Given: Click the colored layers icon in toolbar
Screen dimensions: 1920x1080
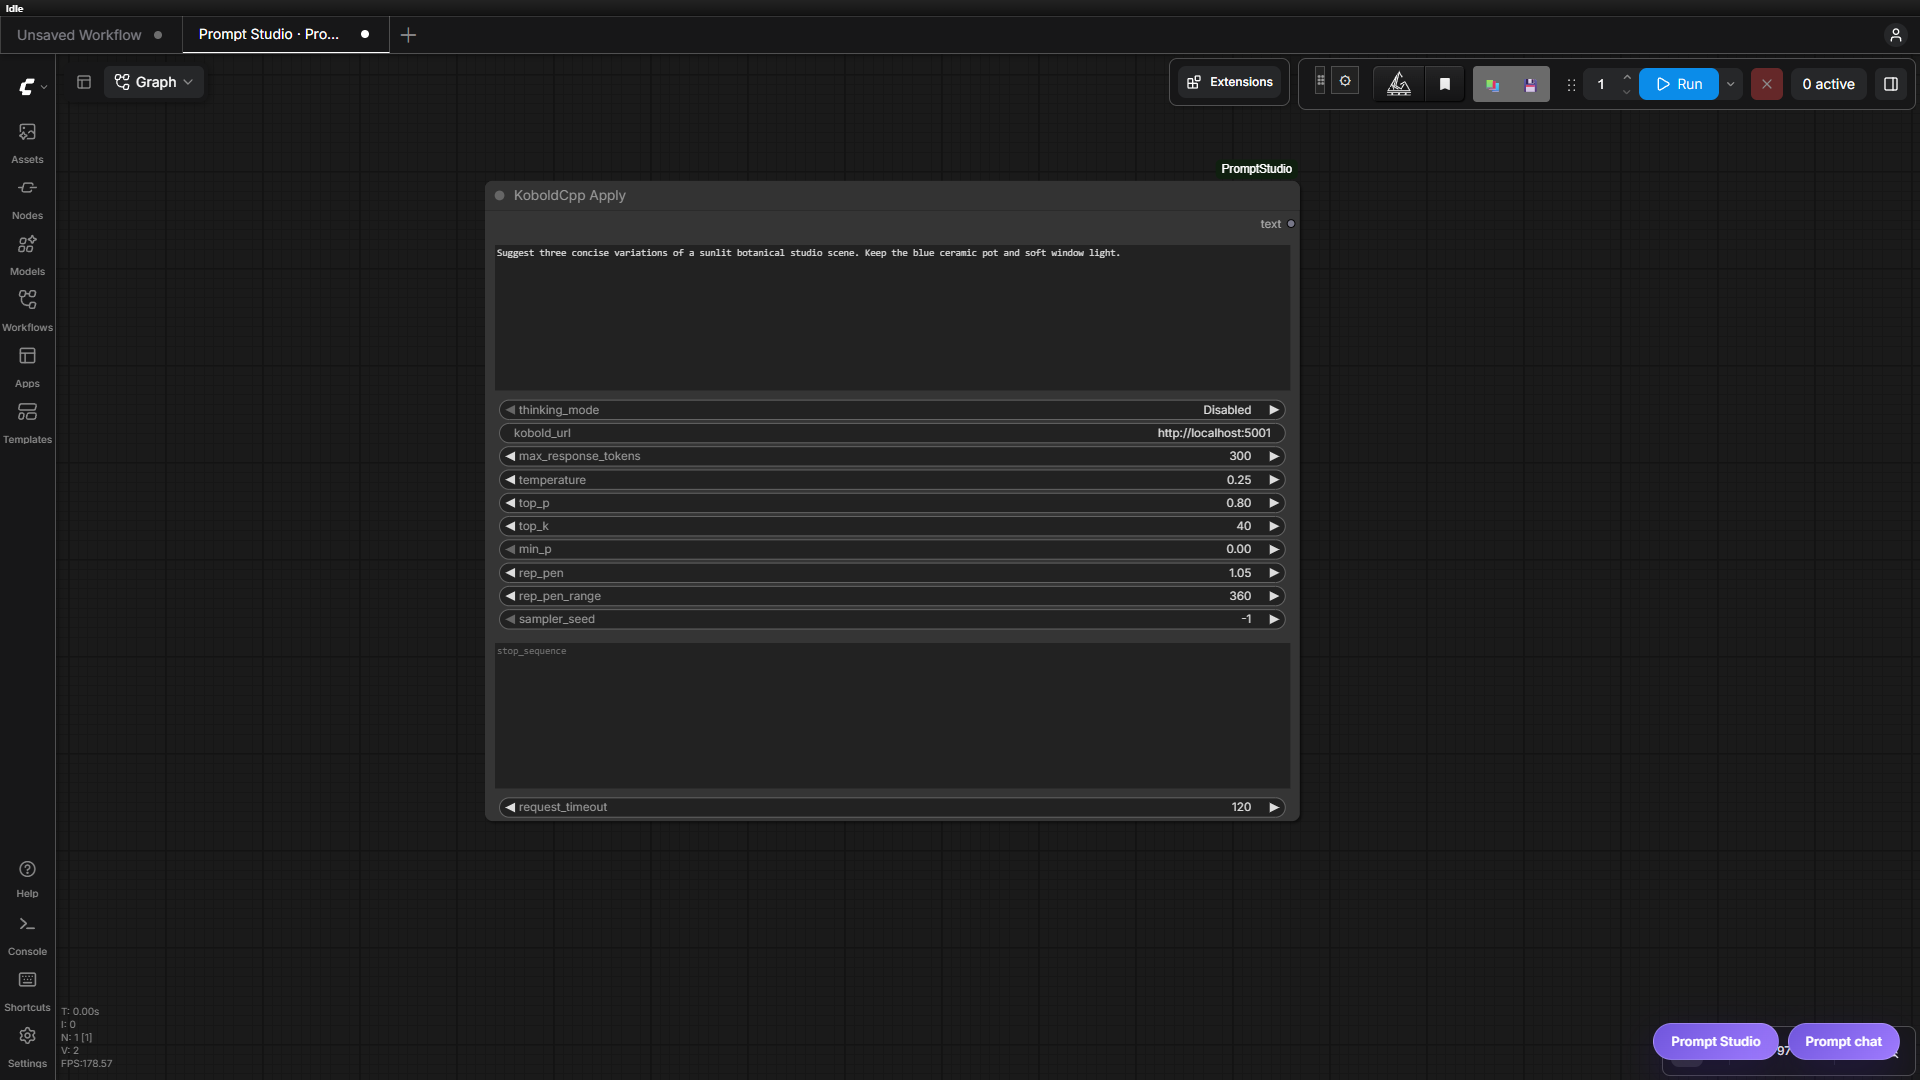Looking at the screenshot, I should click(1492, 84).
